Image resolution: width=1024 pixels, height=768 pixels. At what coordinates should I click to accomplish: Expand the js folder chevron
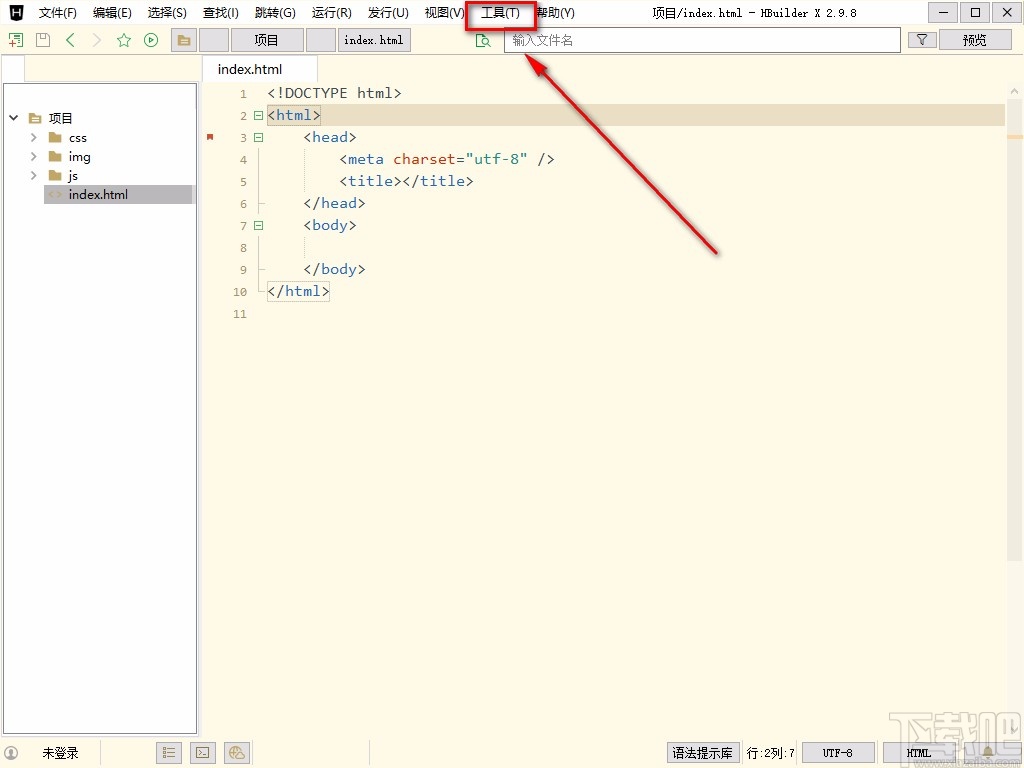coord(33,176)
